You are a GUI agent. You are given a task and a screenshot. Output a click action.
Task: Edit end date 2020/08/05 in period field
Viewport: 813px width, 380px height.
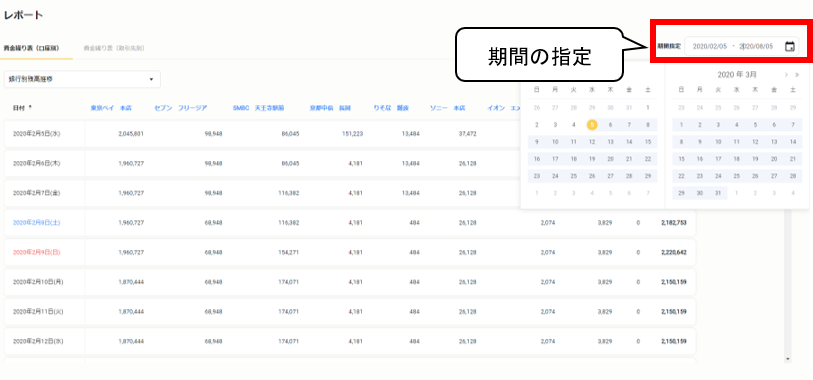[x=756, y=46]
